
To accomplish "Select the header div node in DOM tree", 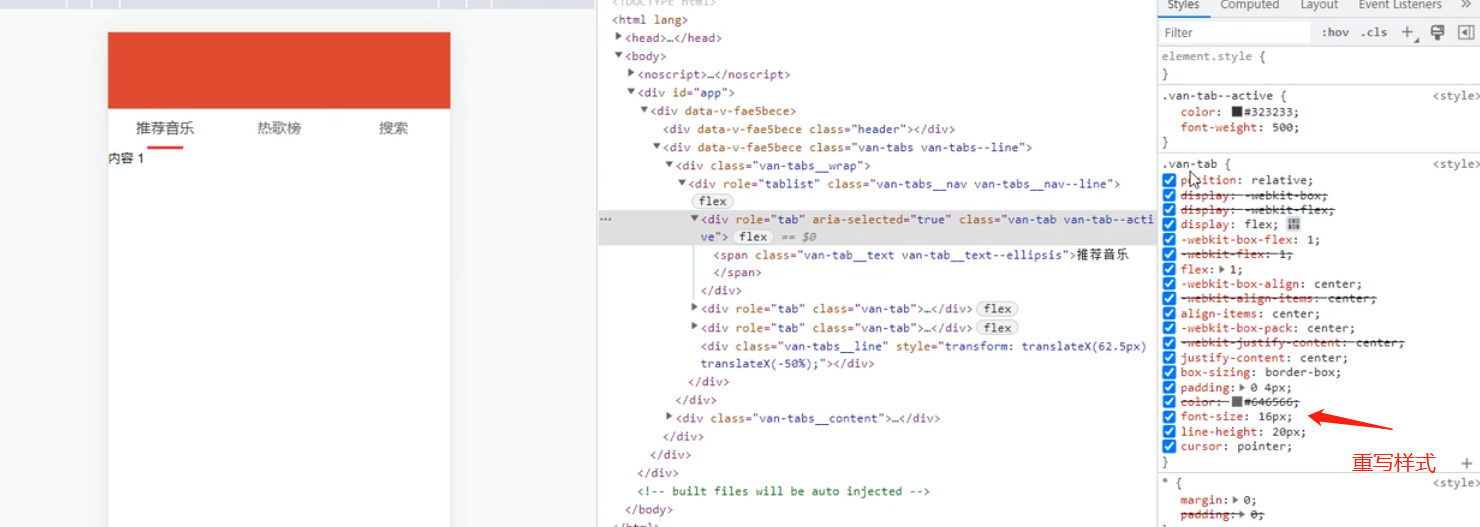I will point(809,129).
